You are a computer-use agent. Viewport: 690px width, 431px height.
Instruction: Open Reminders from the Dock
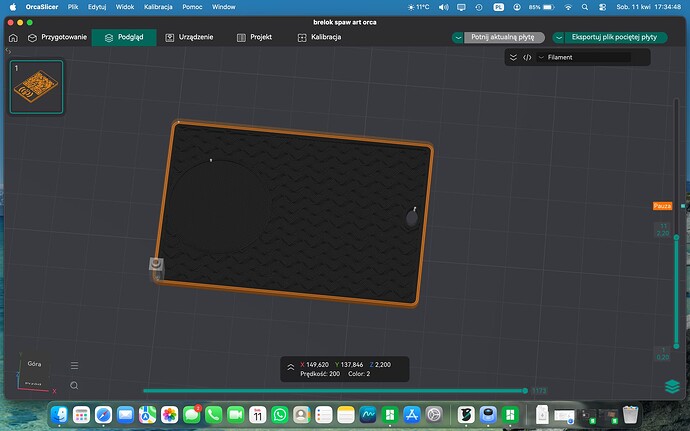point(323,415)
